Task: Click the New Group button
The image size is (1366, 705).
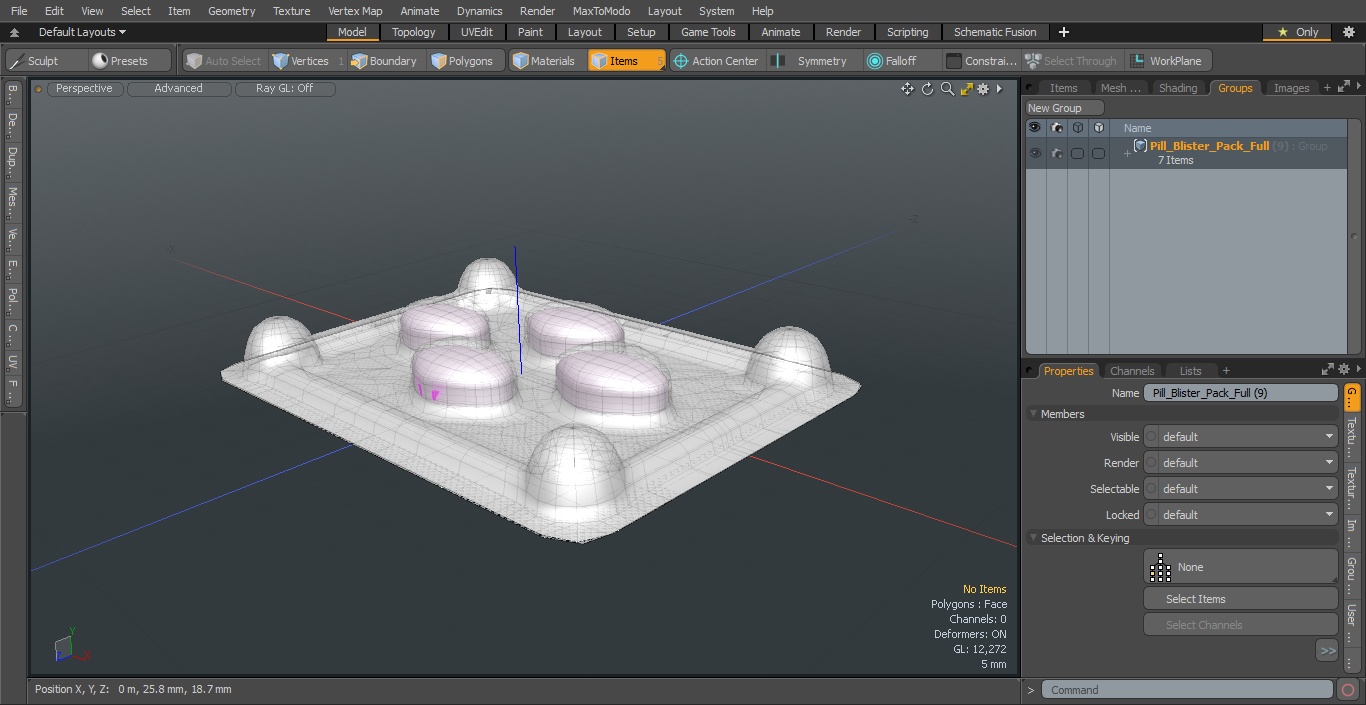Action: tap(1065, 108)
